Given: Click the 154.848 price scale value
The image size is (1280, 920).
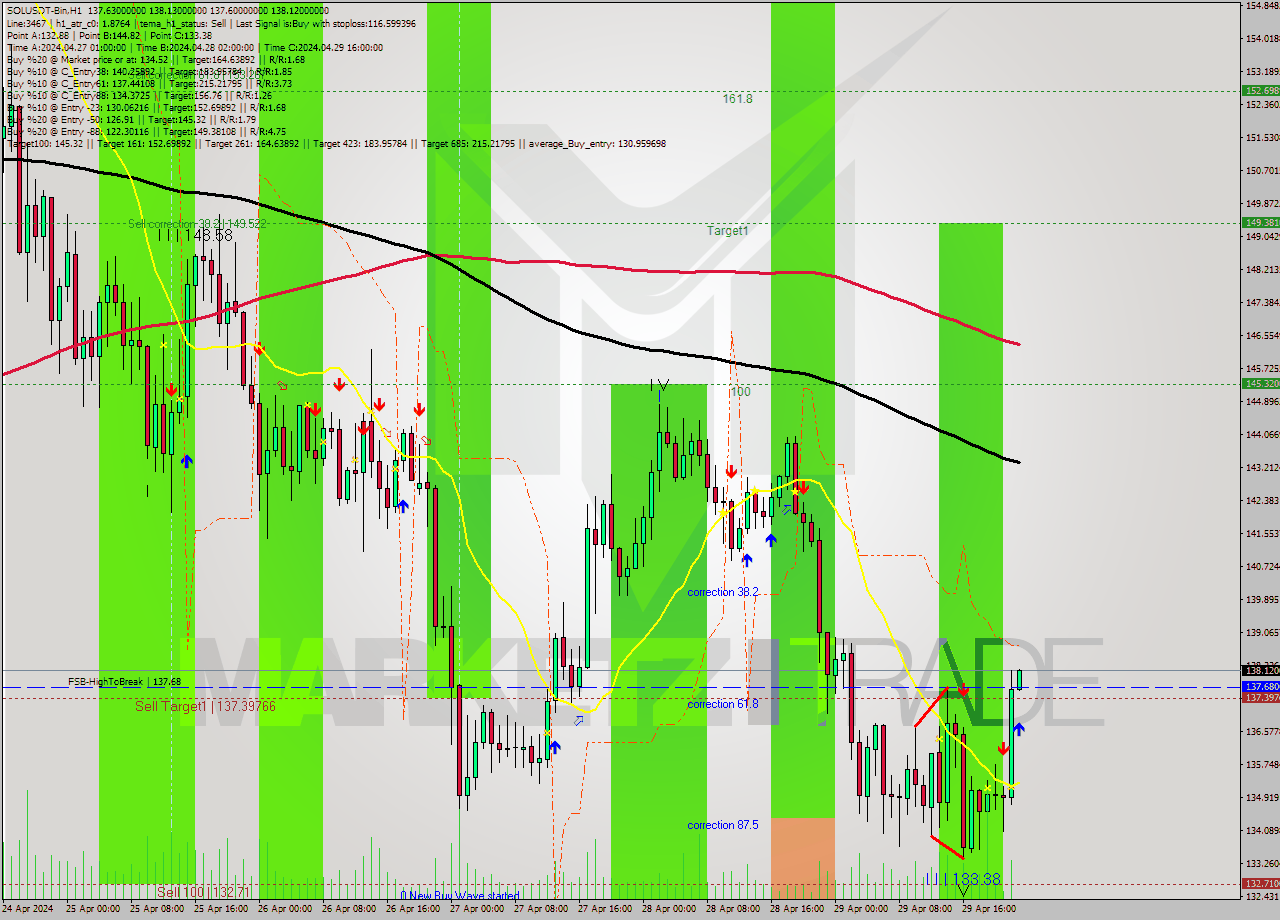Looking at the screenshot, I should pyautogui.click(x=1262, y=6).
